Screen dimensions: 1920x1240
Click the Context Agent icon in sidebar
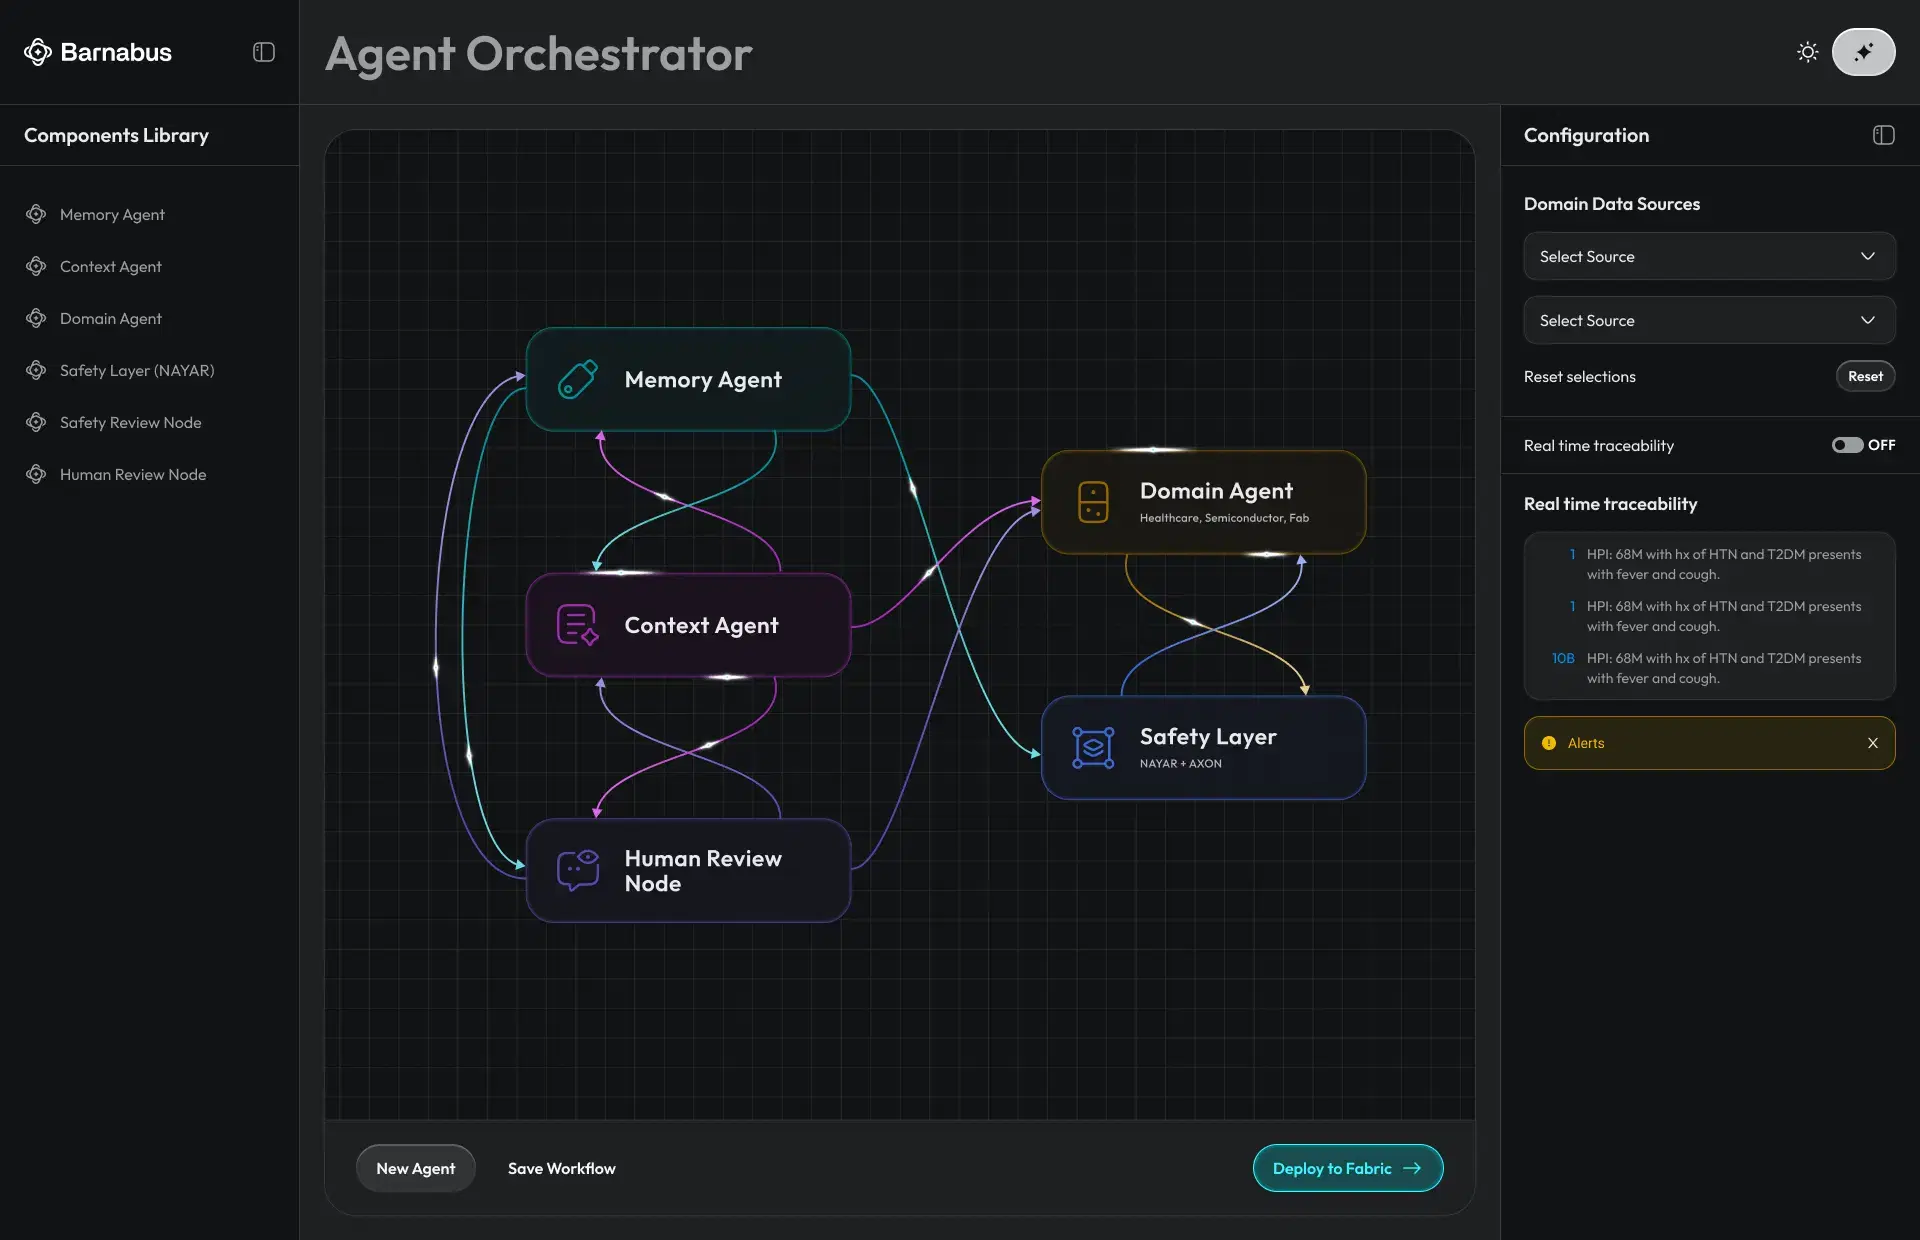pos(37,266)
